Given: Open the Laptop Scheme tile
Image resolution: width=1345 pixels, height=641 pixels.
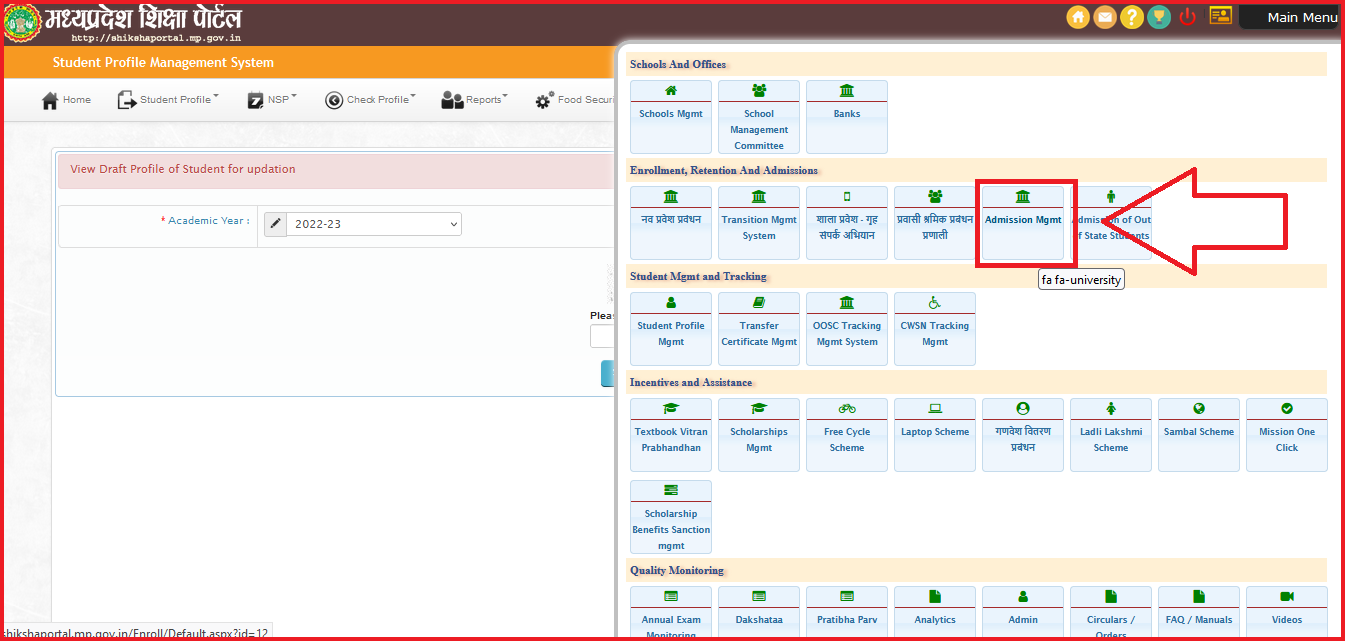Looking at the screenshot, I should [935, 434].
